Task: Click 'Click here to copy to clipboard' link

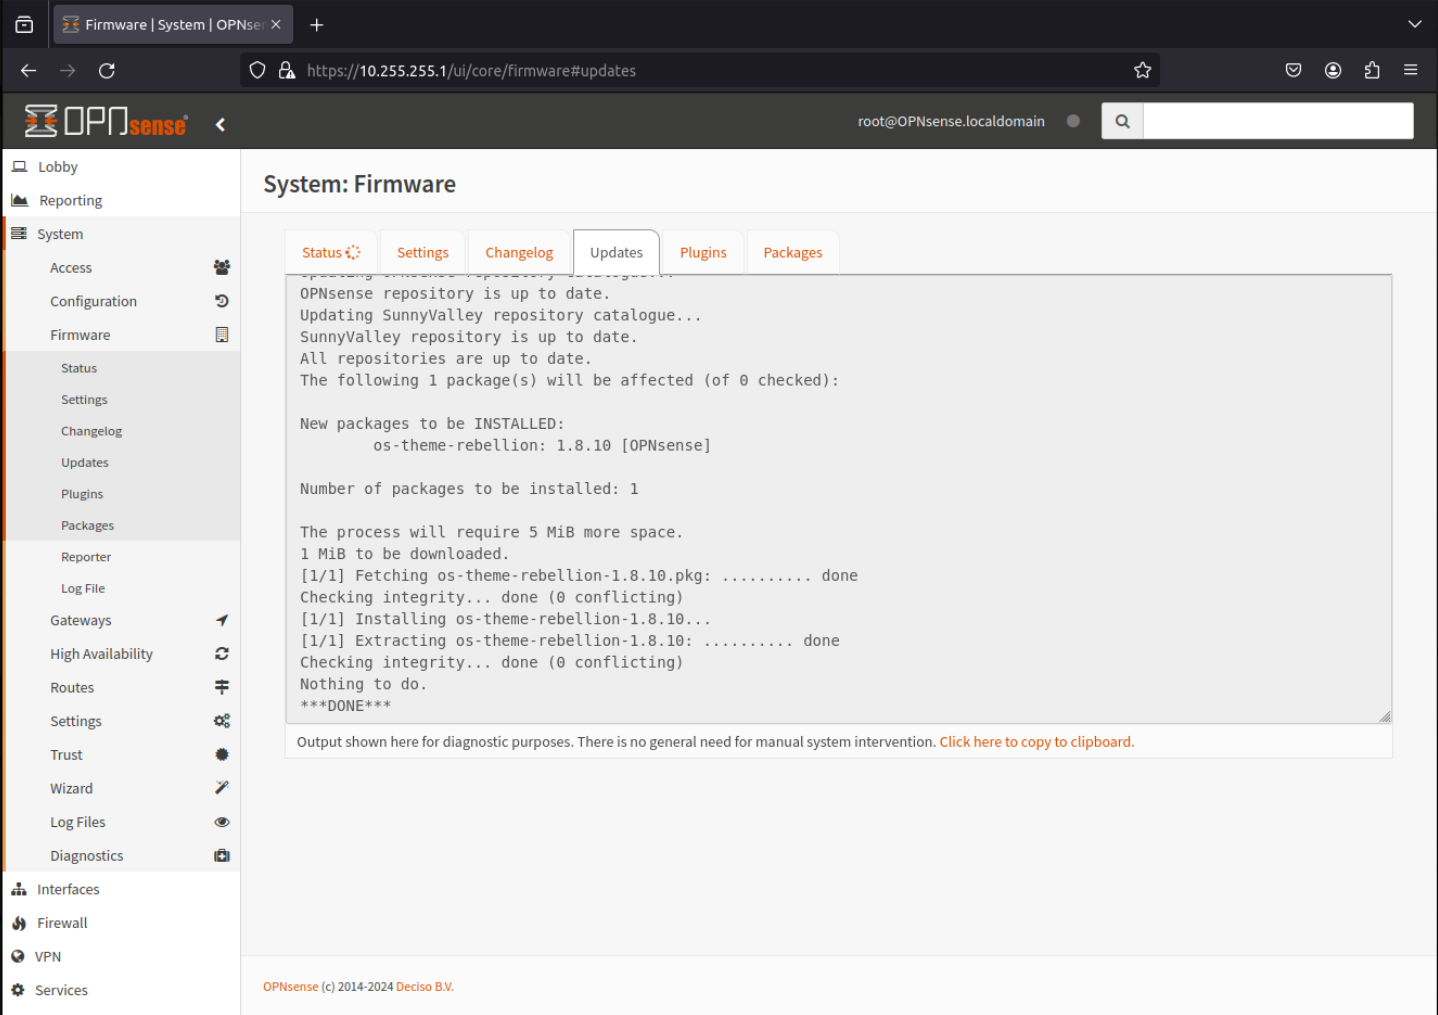Action: tap(1037, 742)
